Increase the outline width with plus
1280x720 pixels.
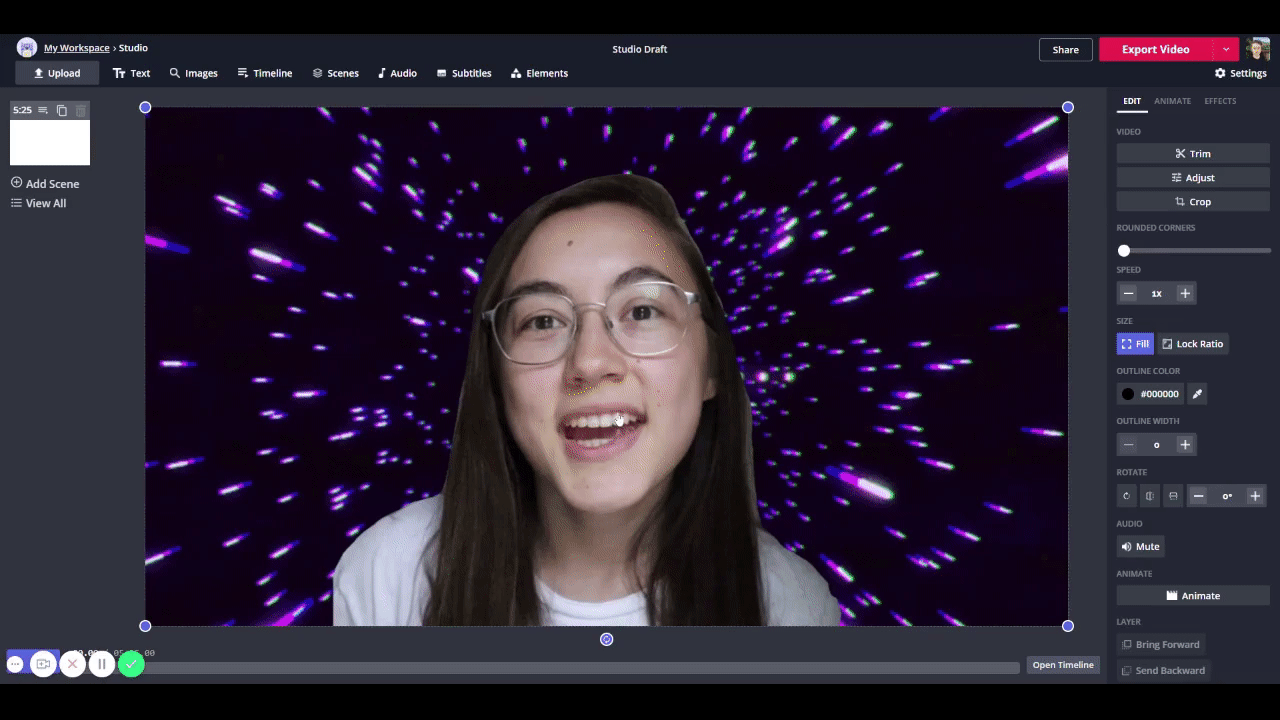pos(1185,445)
